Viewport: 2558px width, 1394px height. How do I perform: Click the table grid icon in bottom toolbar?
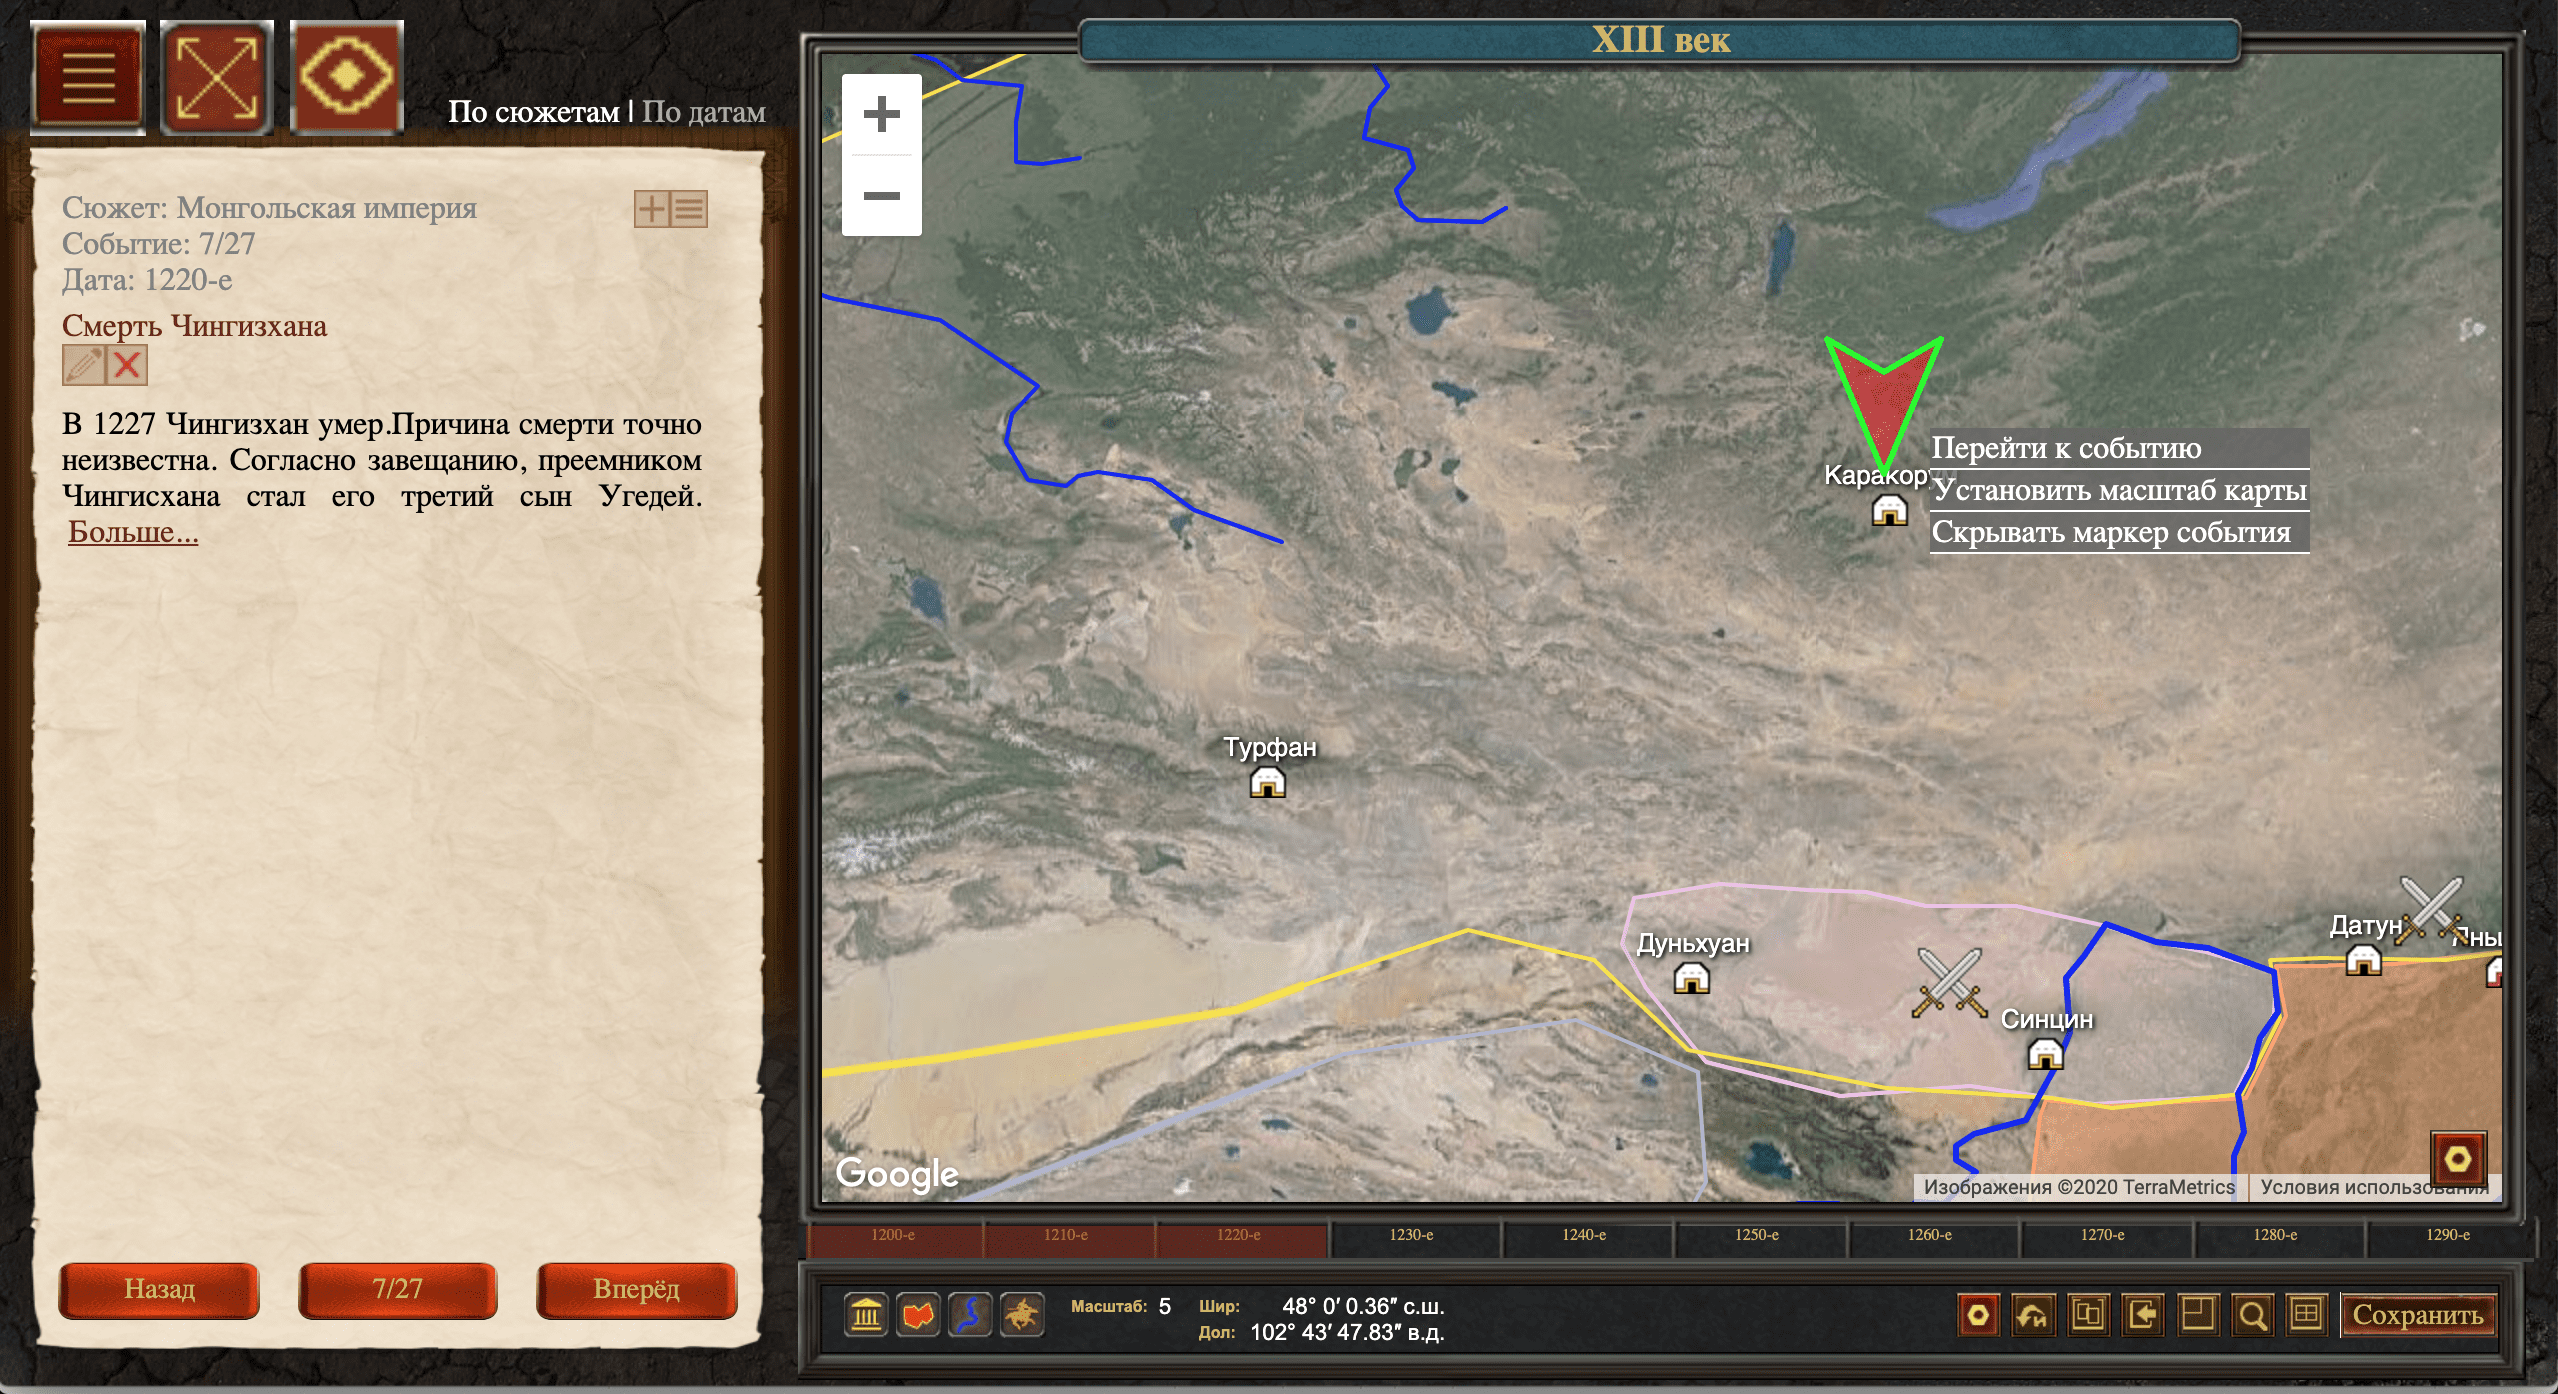pyautogui.click(x=2306, y=1315)
